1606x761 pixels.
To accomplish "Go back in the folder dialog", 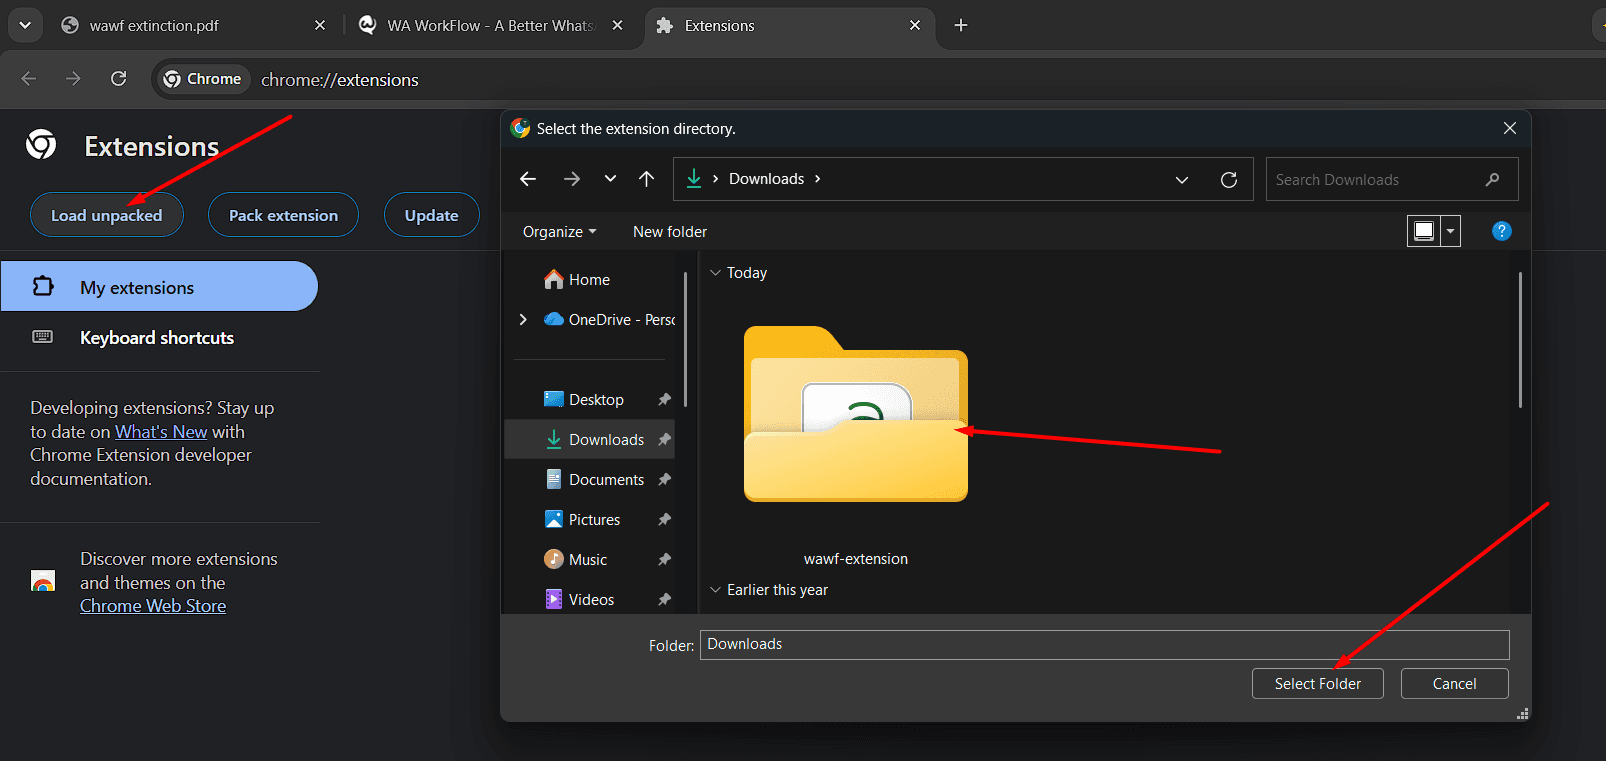I will coord(528,179).
